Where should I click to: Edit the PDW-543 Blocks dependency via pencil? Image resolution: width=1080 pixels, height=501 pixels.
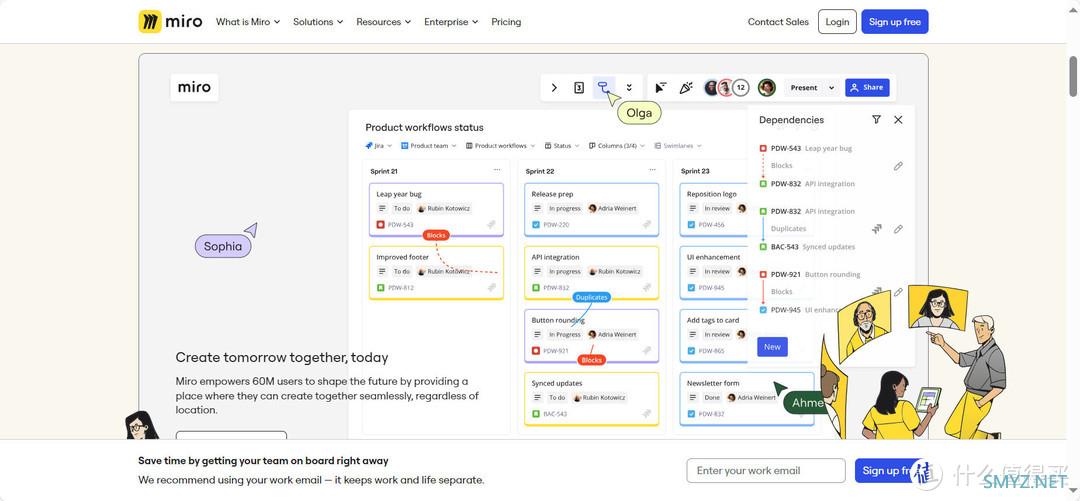(x=898, y=166)
